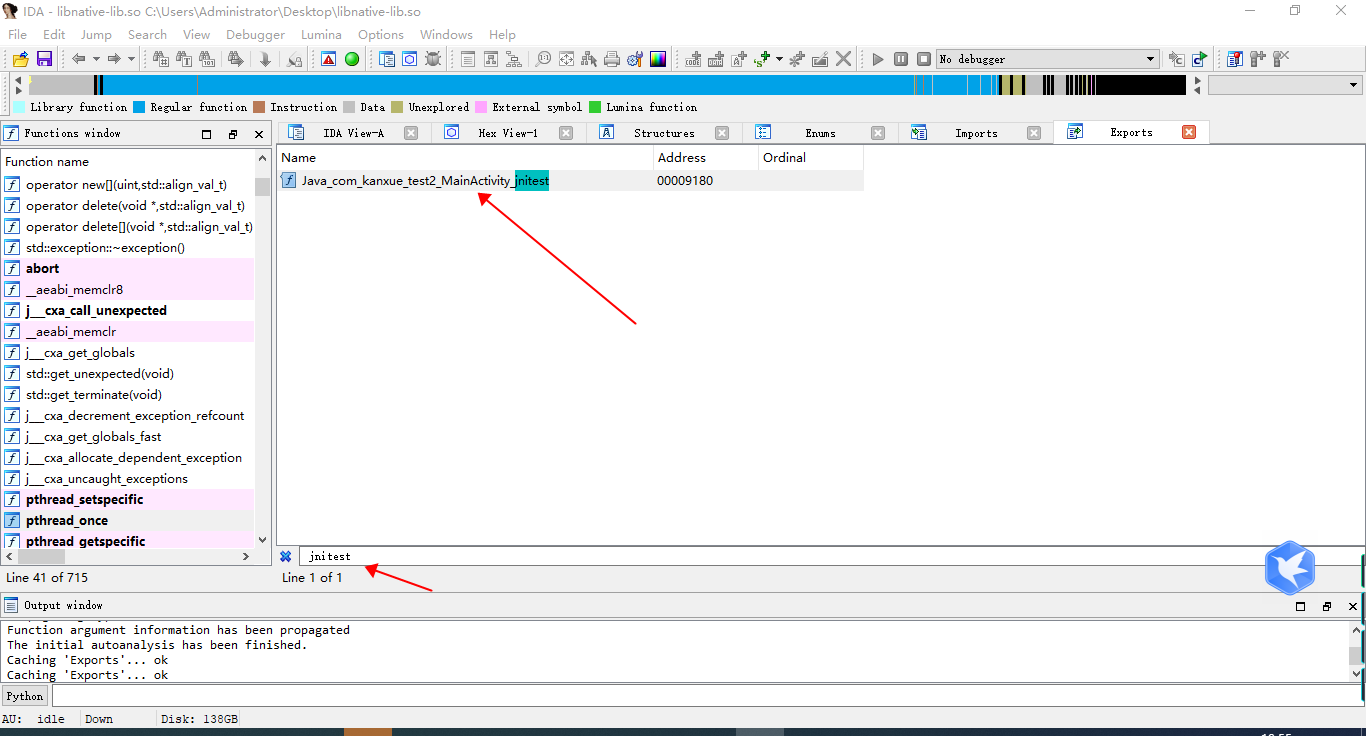1366x736 pixels.
Task: Click the zoom 1:1 magnifier icon
Action: pyautogui.click(x=543, y=59)
